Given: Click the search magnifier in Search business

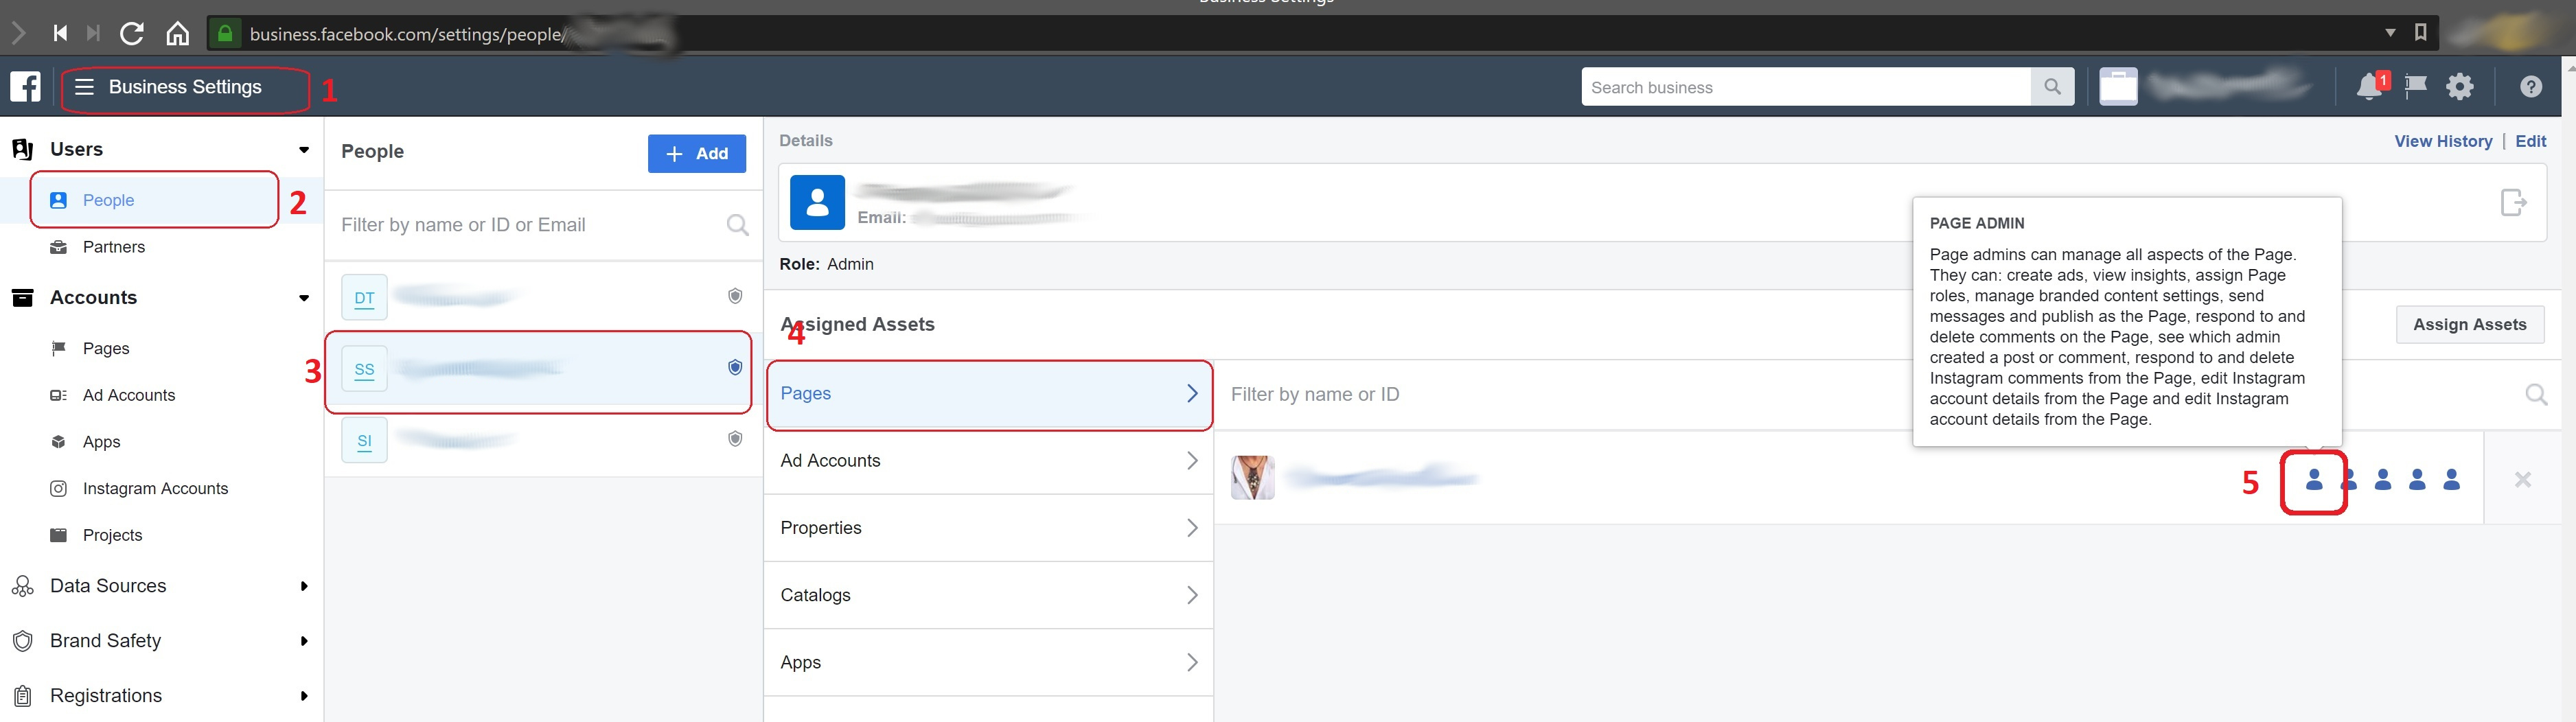Looking at the screenshot, I should point(2052,86).
